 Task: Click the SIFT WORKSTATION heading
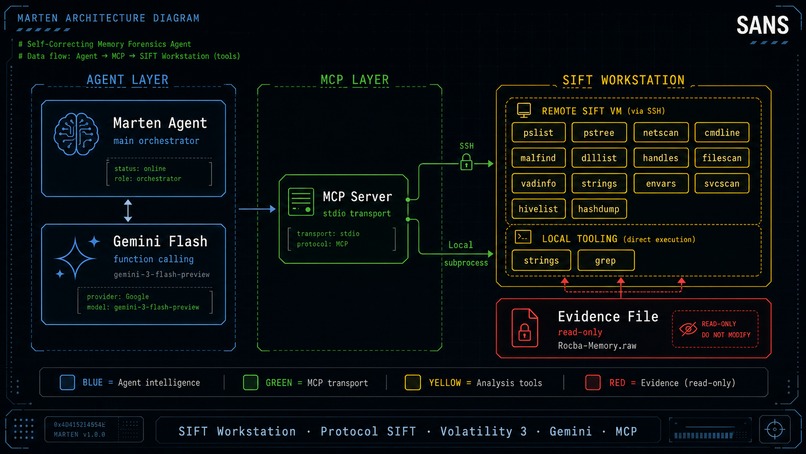(x=623, y=80)
